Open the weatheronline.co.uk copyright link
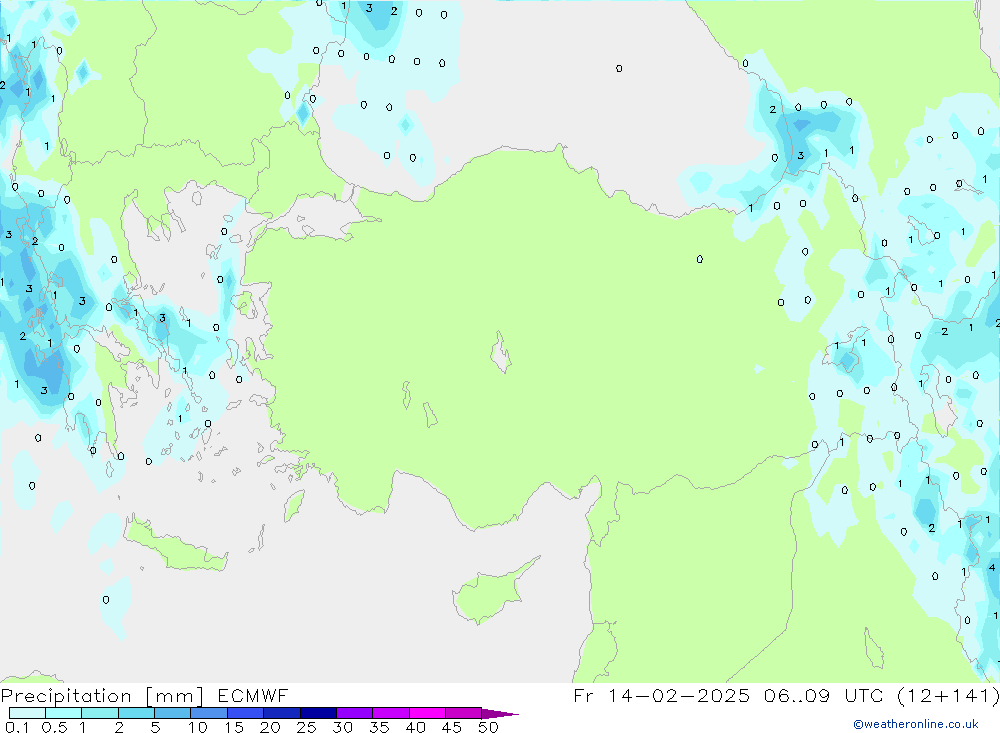1000x733 pixels. pos(916,724)
